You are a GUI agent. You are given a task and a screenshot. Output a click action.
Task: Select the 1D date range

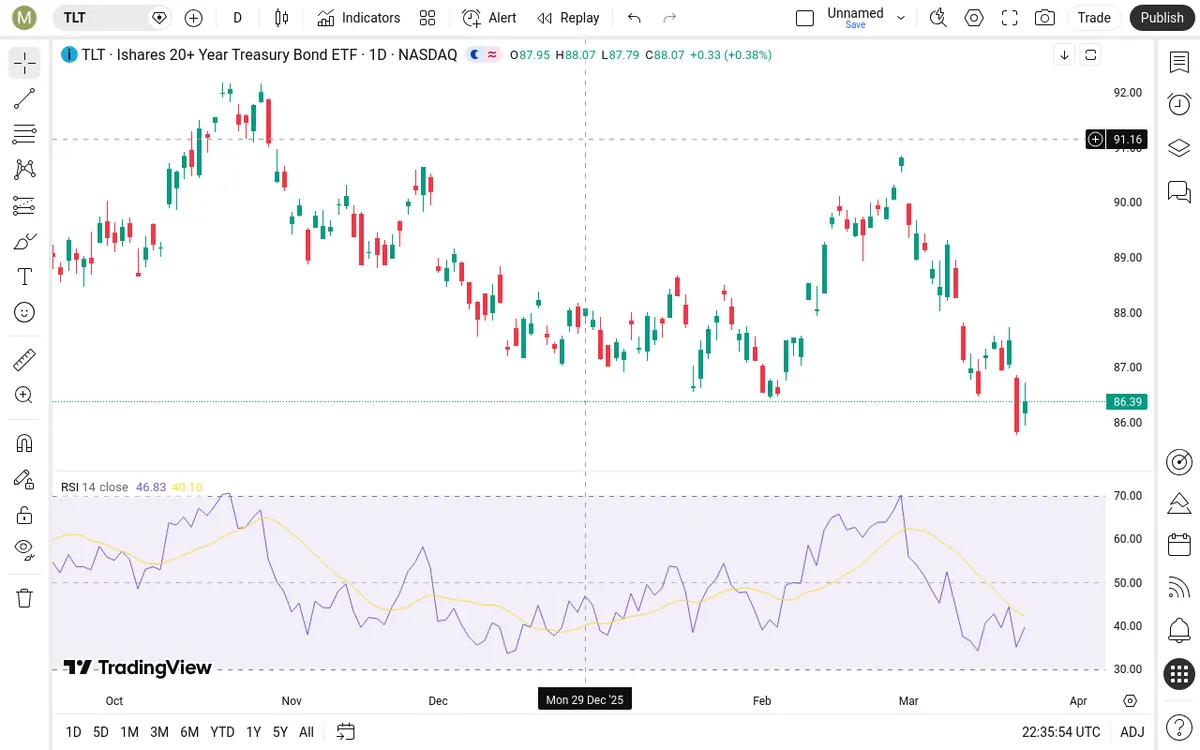tap(73, 732)
